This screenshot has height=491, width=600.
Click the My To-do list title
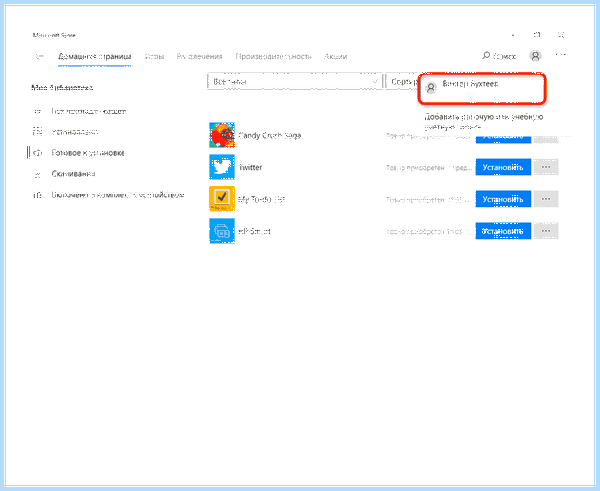[262, 199]
